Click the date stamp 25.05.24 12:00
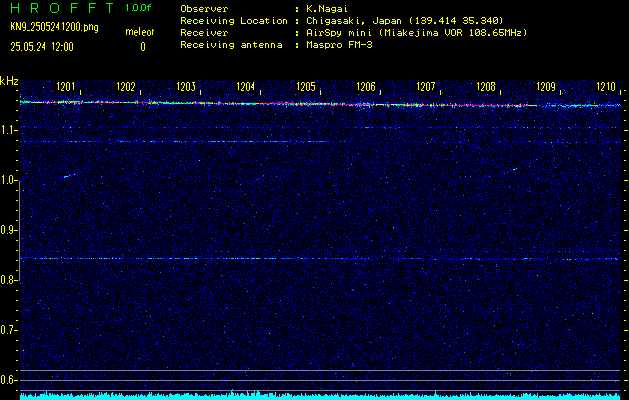 coord(42,47)
